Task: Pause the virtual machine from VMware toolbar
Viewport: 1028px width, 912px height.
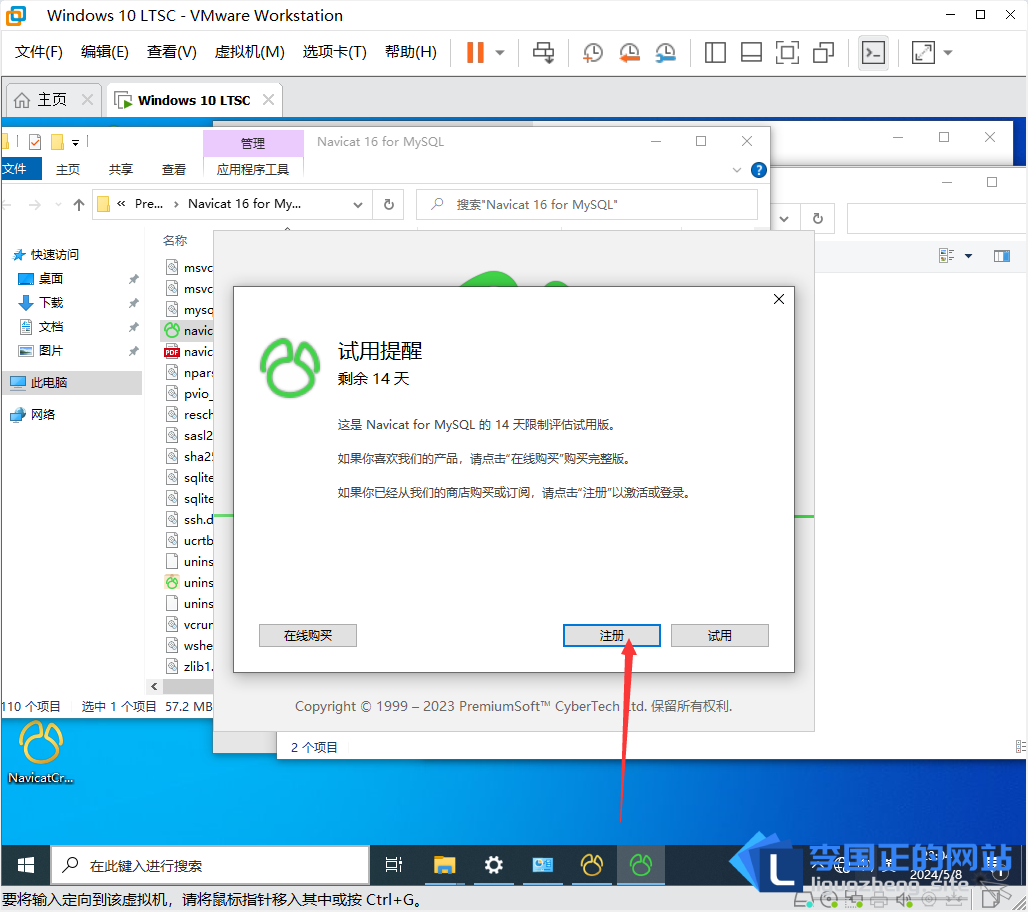Action: point(475,52)
